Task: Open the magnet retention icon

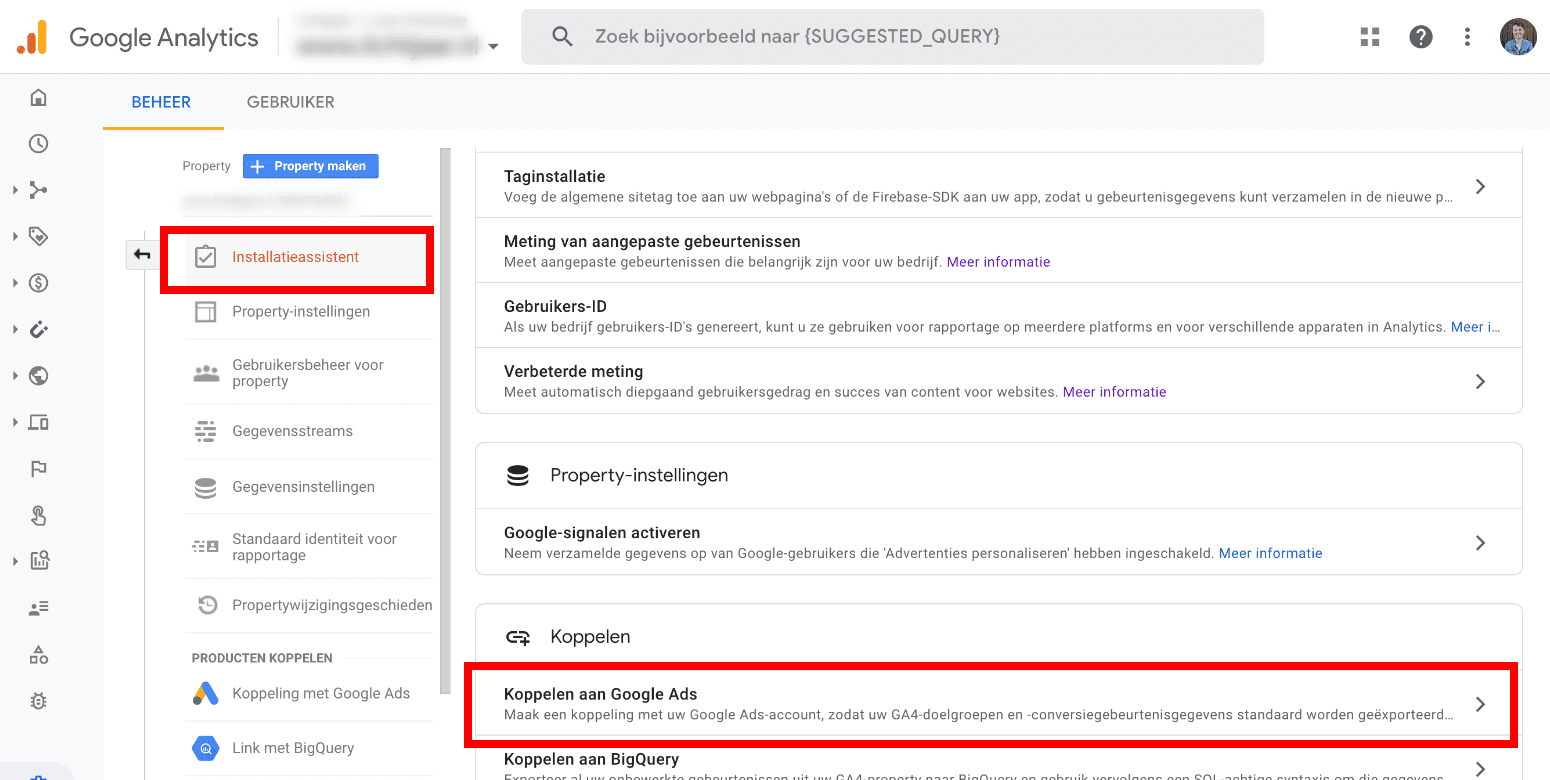Action: pyautogui.click(x=38, y=329)
